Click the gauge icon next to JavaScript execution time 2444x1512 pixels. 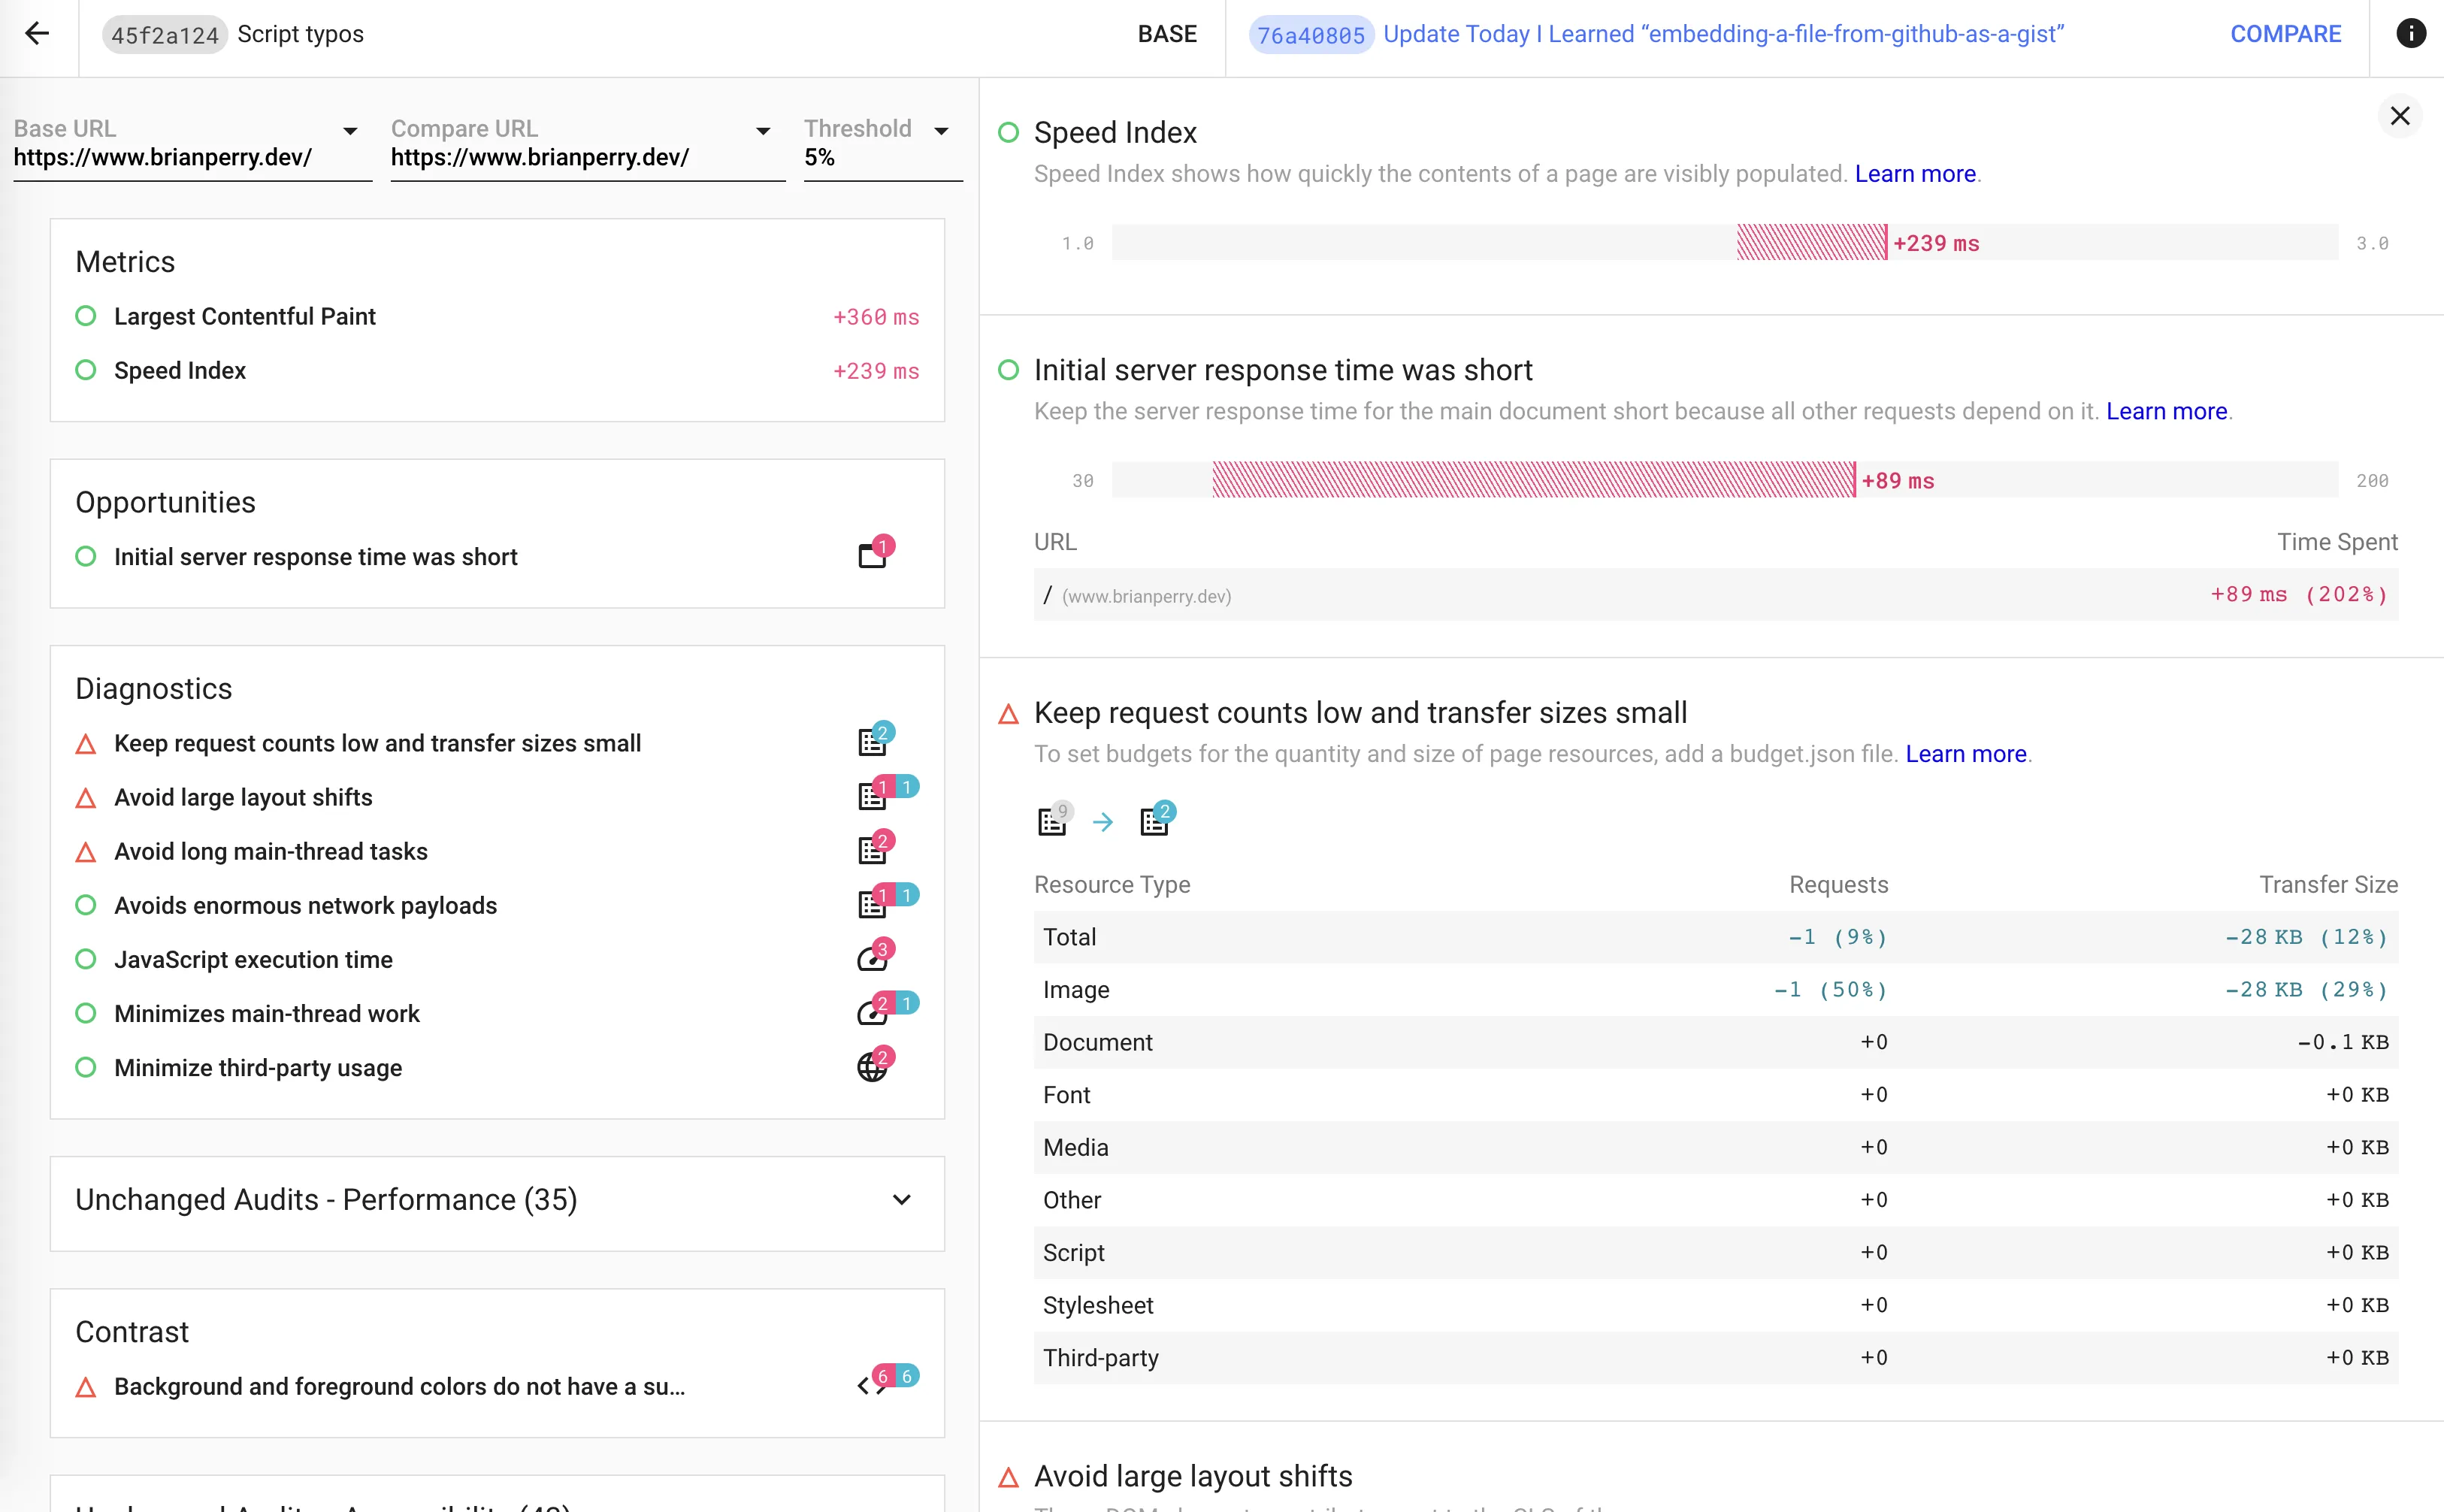coord(872,959)
